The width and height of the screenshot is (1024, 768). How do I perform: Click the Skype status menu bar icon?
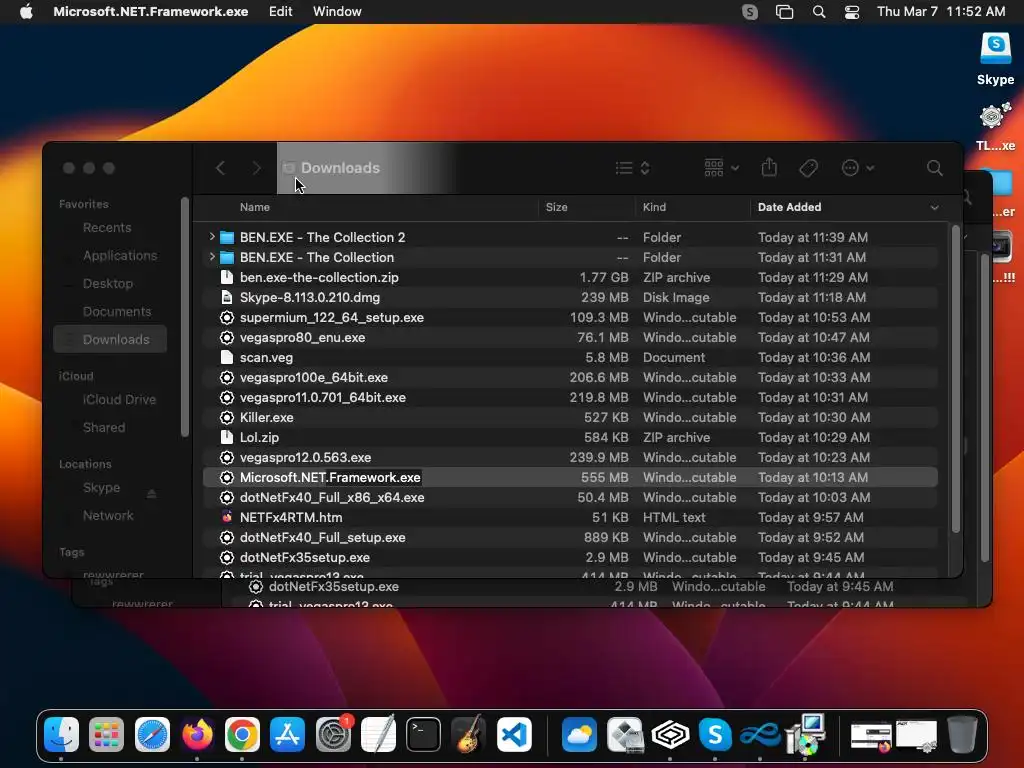(750, 12)
